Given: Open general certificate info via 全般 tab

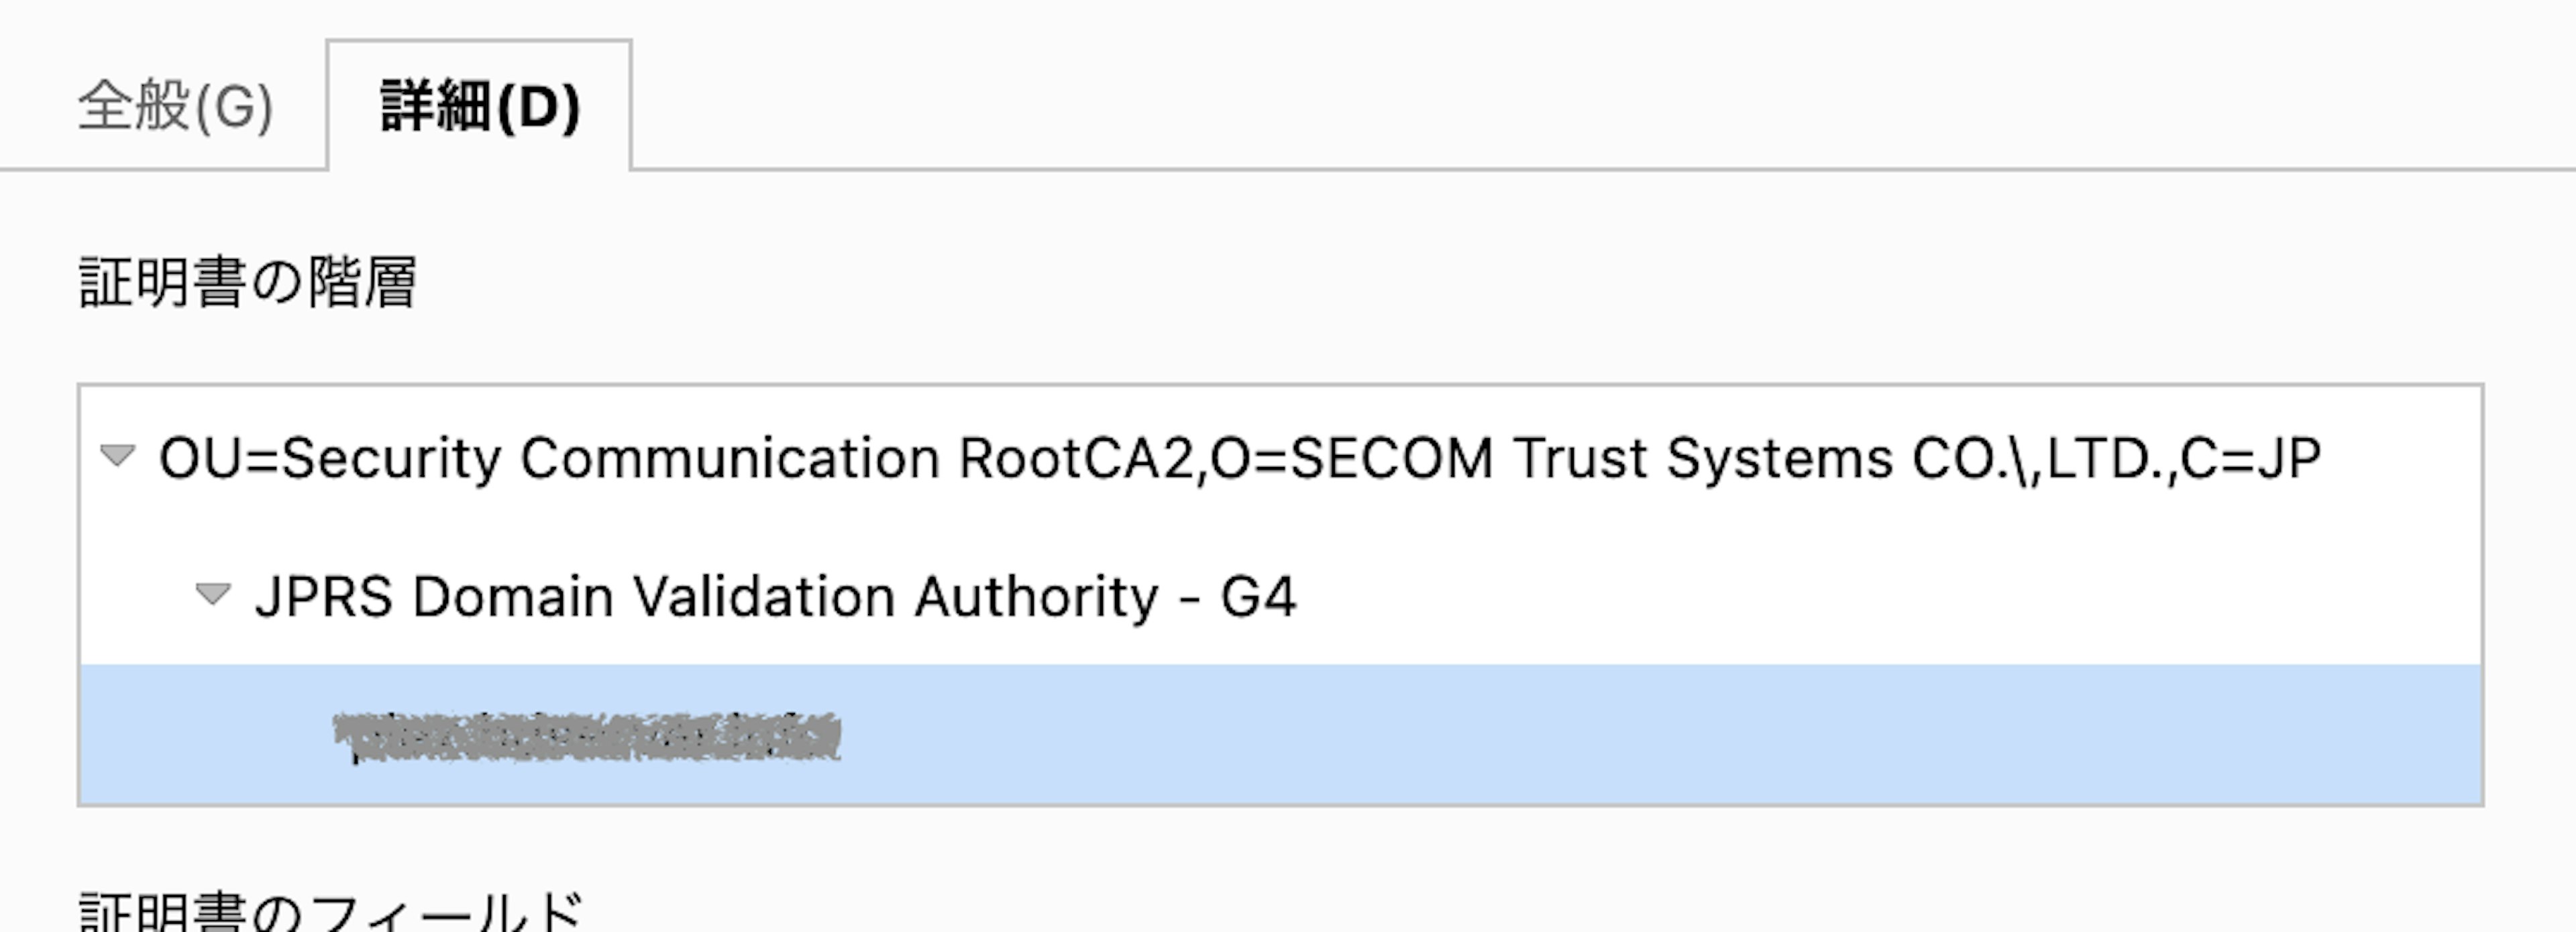Looking at the screenshot, I should 175,106.
